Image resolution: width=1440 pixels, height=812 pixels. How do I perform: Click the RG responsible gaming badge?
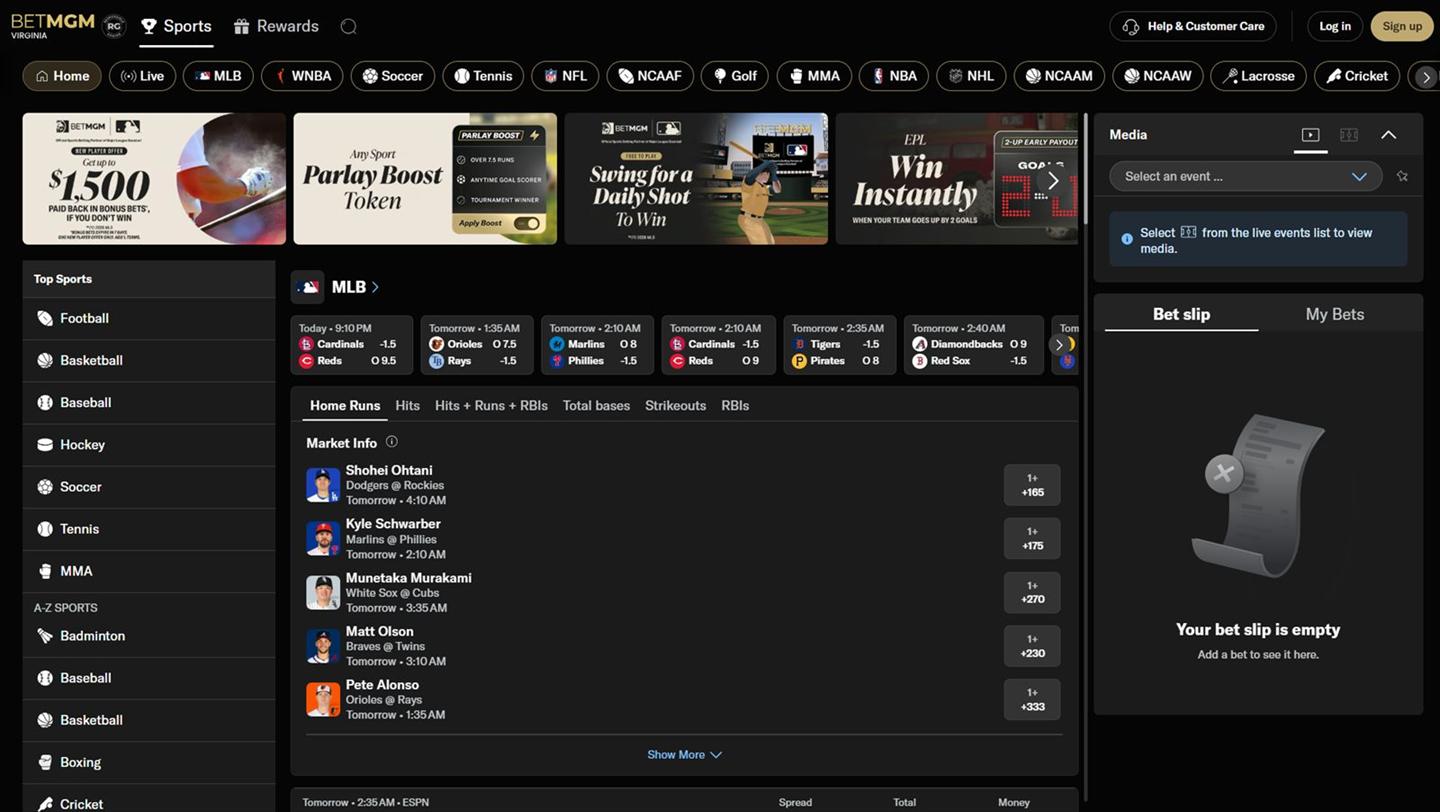point(114,27)
